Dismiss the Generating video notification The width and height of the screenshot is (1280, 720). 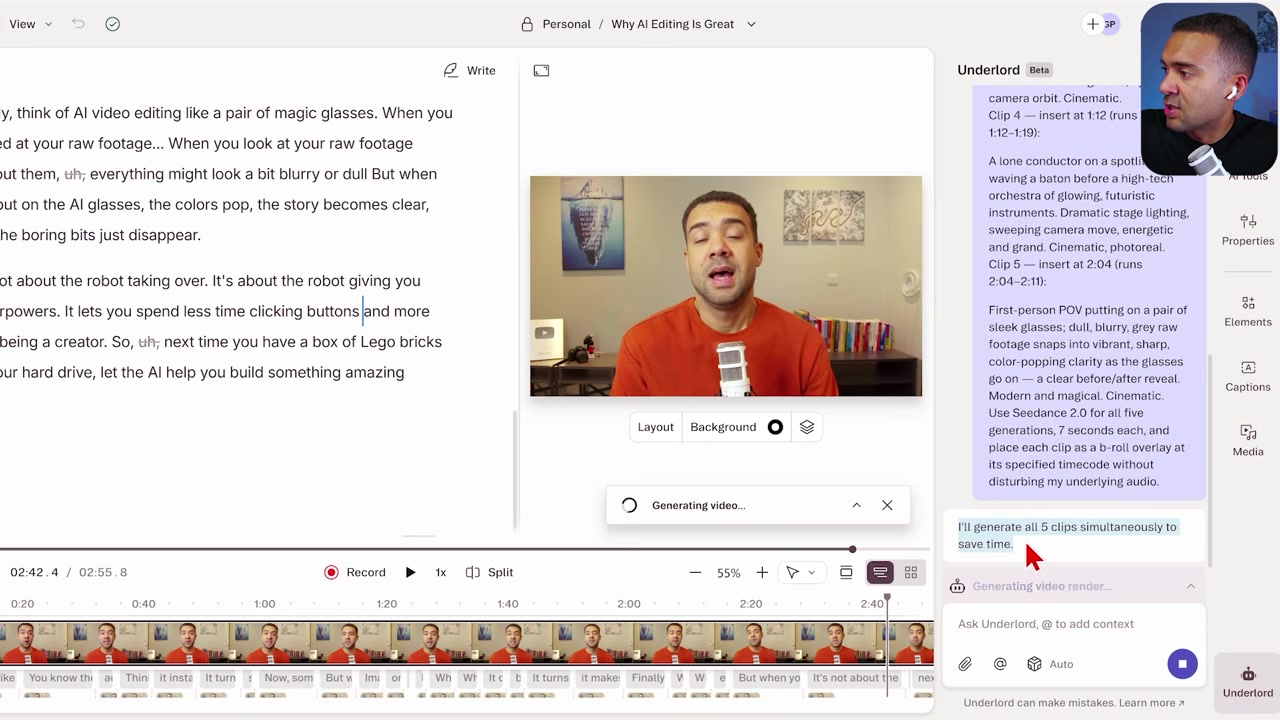tap(887, 505)
